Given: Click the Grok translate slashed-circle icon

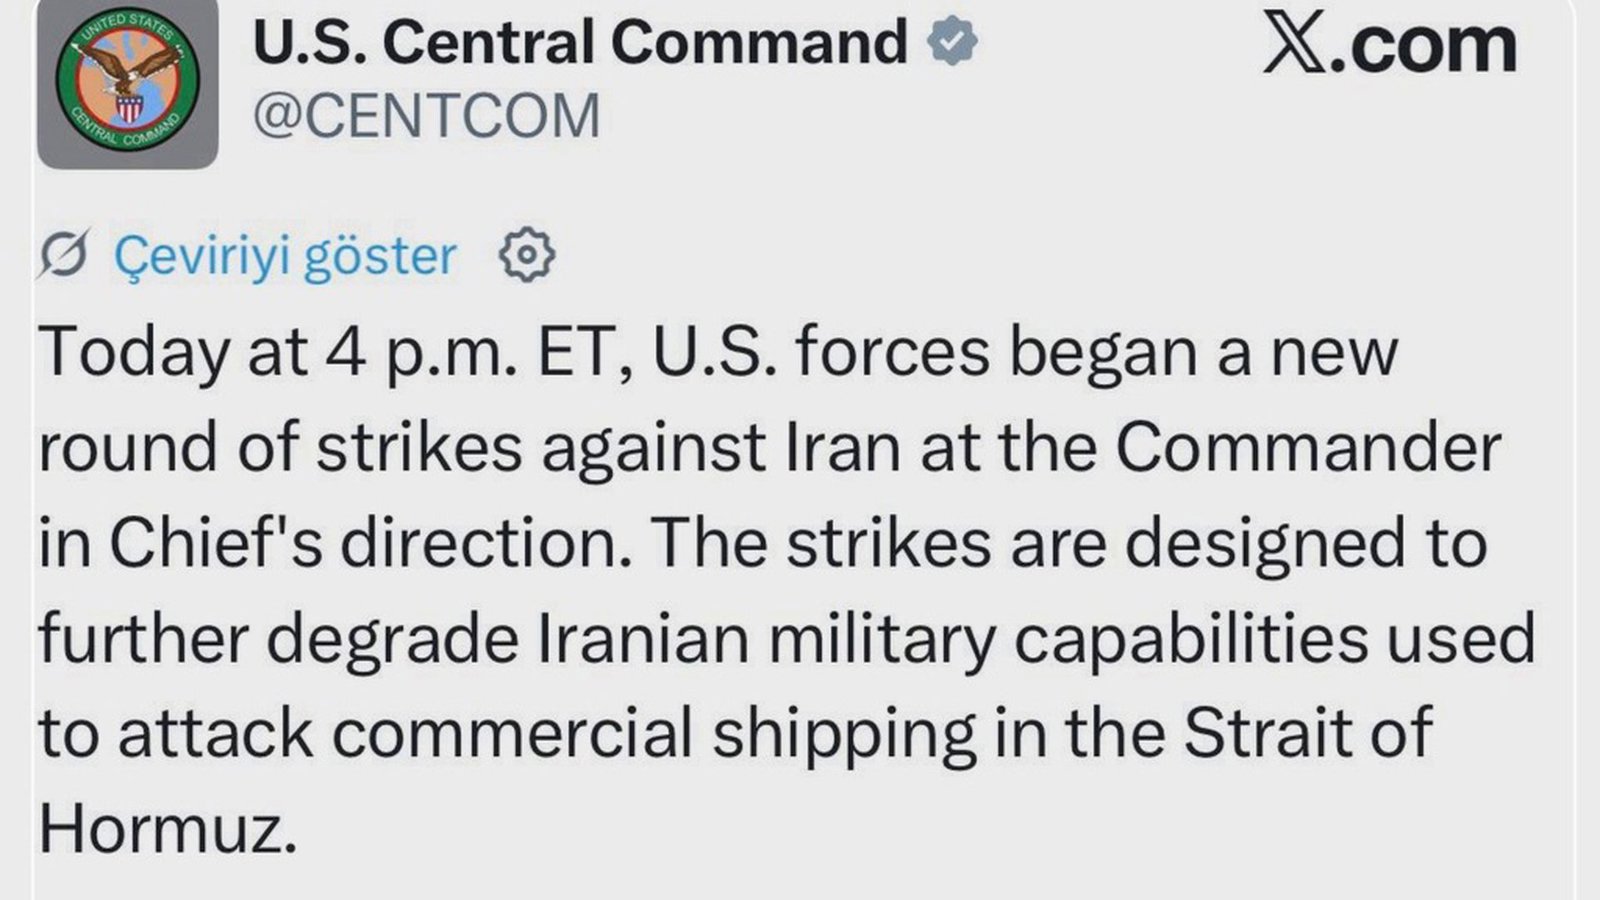Looking at the screenshot, I should coord(64,255).
